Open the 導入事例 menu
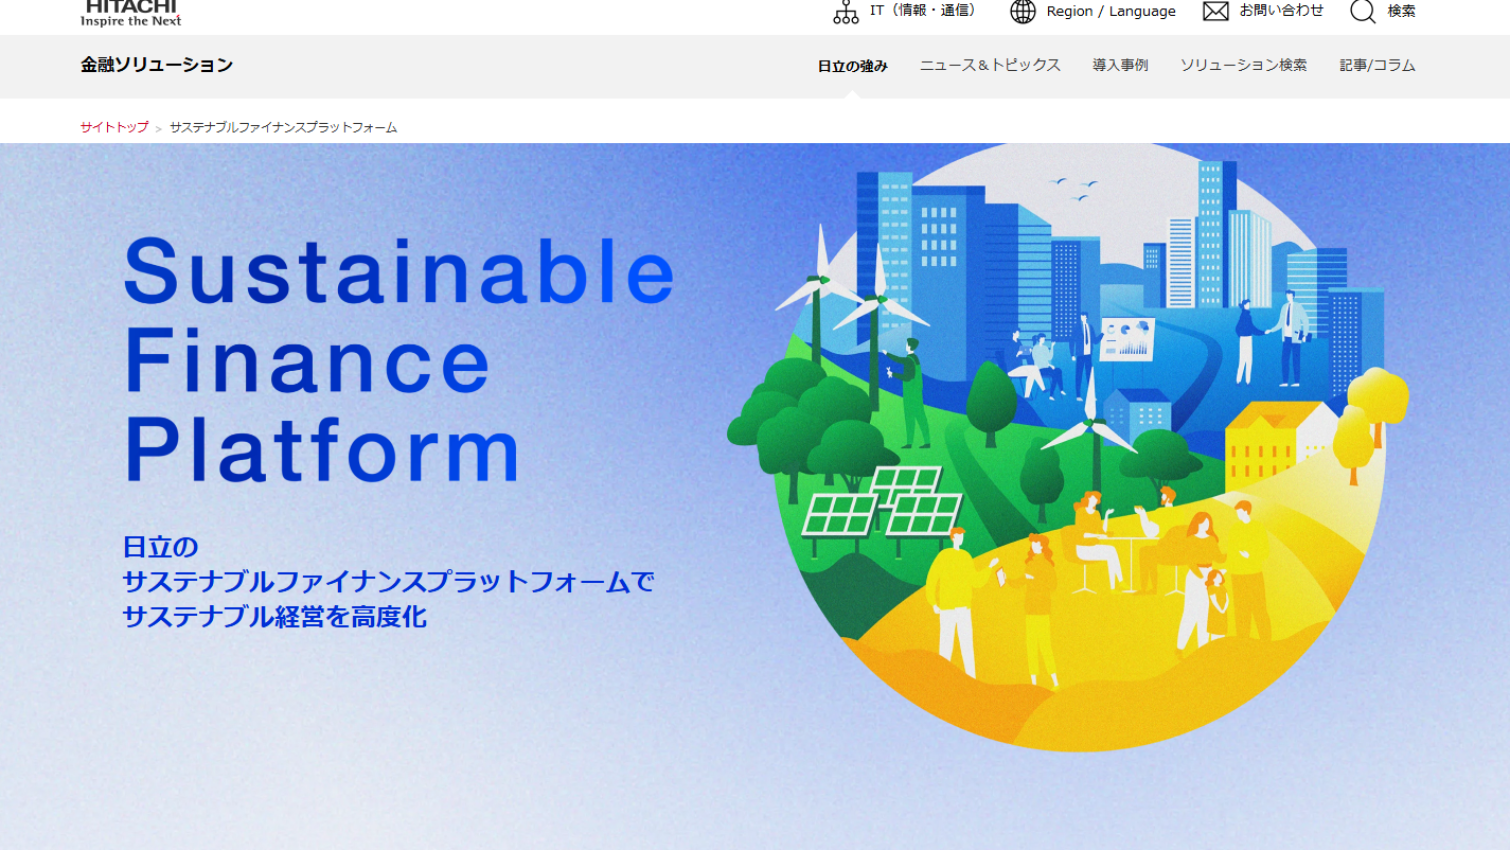 [1120, 65]
